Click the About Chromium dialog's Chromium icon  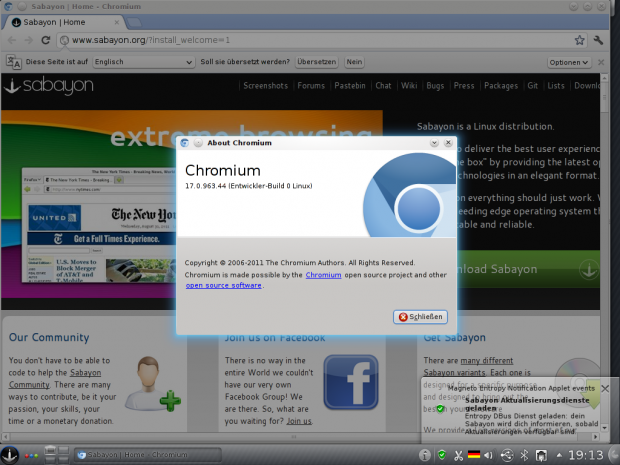(184, 143)
